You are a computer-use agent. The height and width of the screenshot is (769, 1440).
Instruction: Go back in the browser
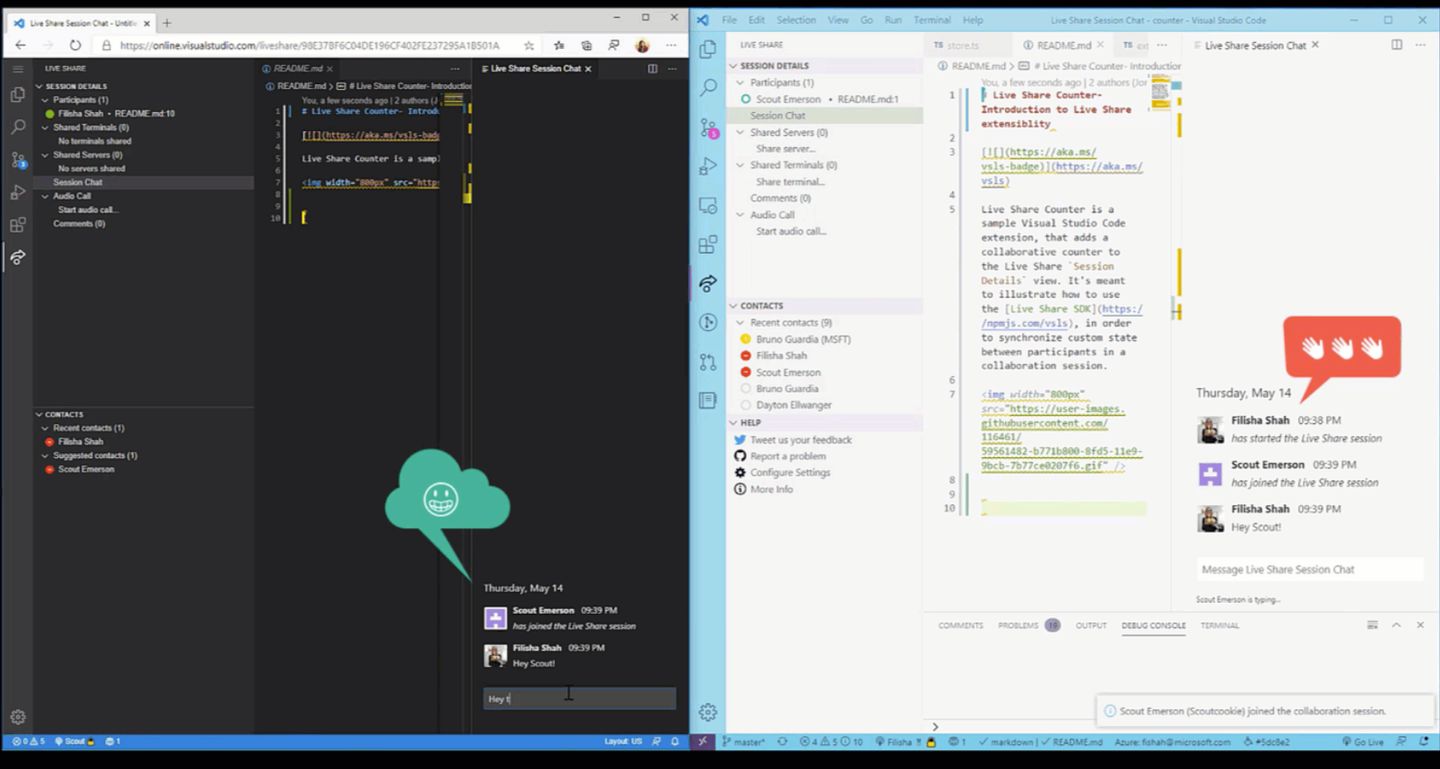[x=20, y=45]
